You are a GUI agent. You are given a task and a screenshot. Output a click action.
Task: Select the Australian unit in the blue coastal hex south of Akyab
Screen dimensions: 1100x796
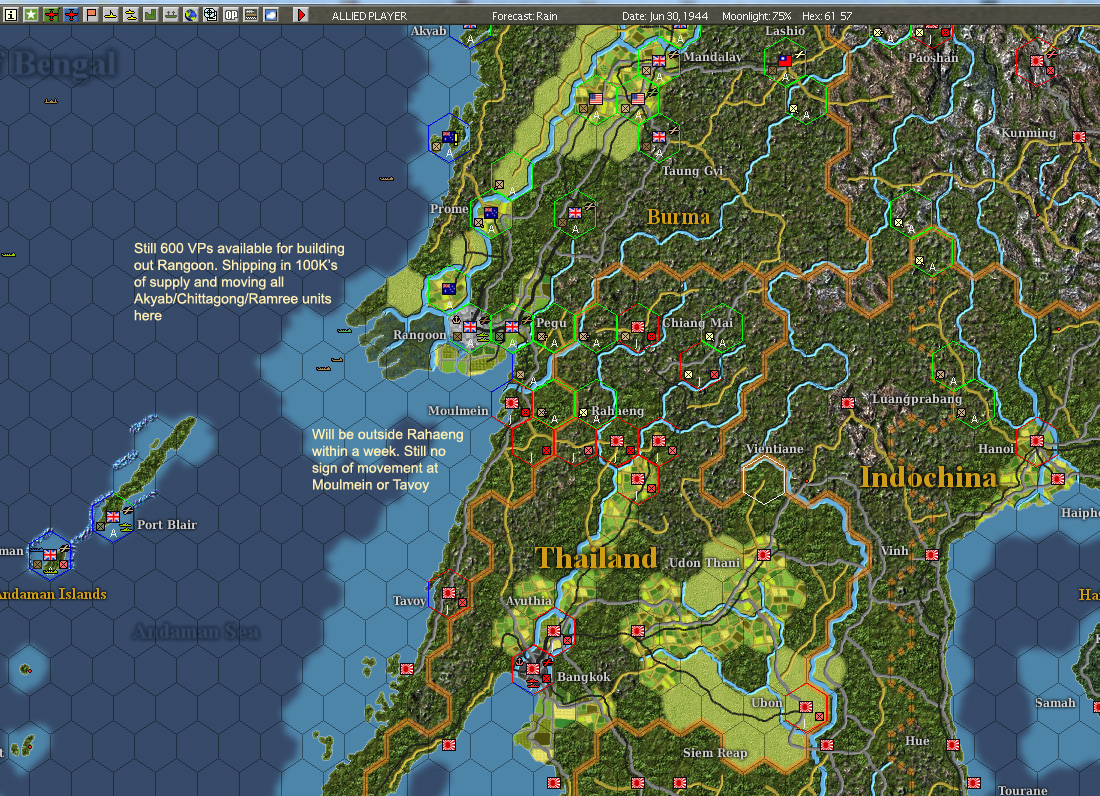tap(449, 137)
